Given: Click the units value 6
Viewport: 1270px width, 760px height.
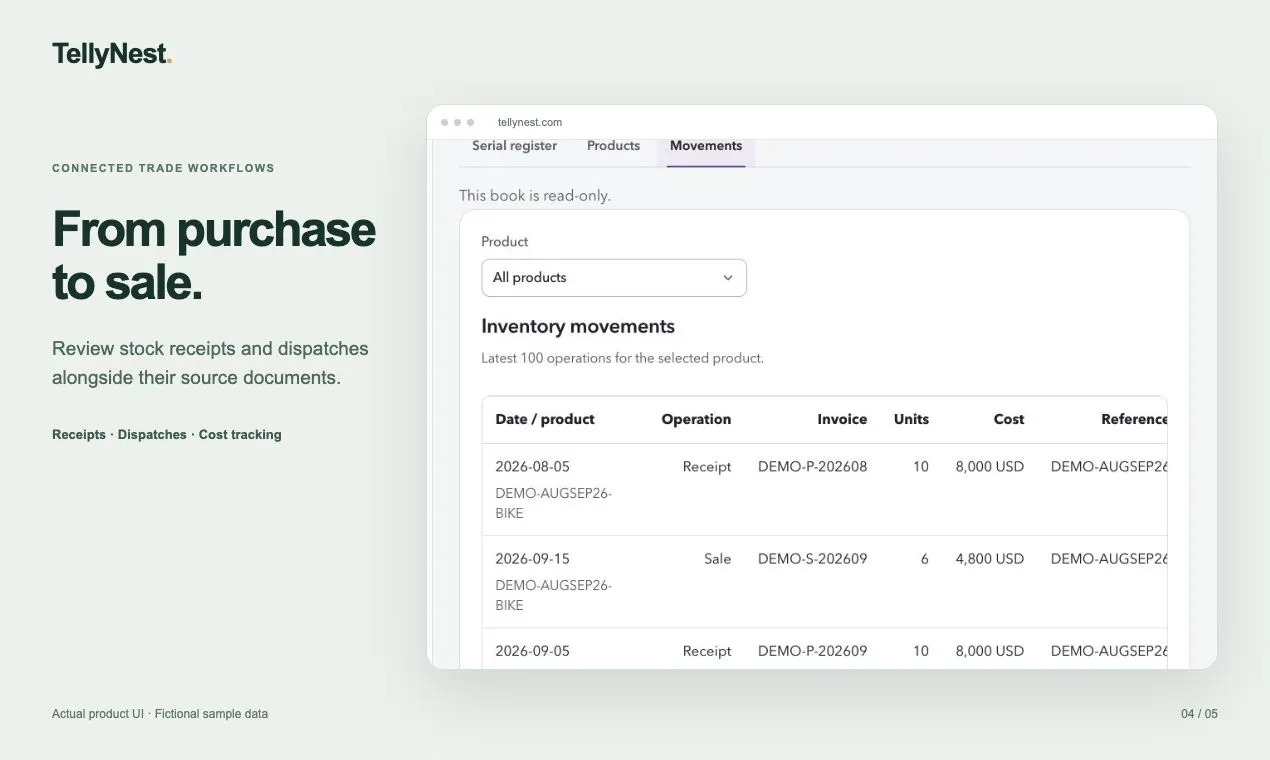Looking at the screenshot, I should (924, 559).
